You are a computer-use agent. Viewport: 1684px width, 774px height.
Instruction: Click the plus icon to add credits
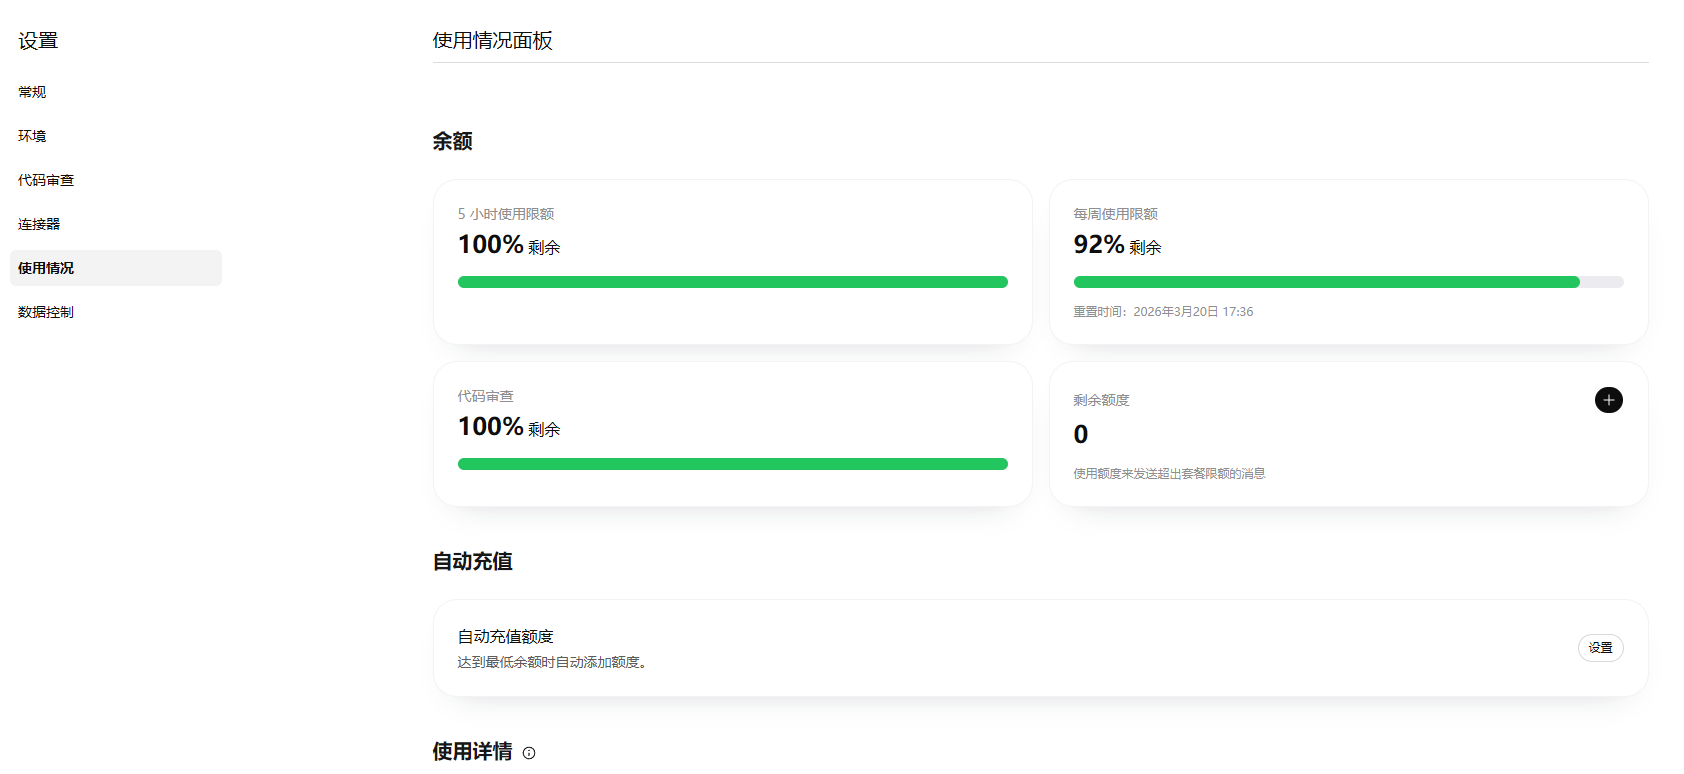tap(1608, 400)
